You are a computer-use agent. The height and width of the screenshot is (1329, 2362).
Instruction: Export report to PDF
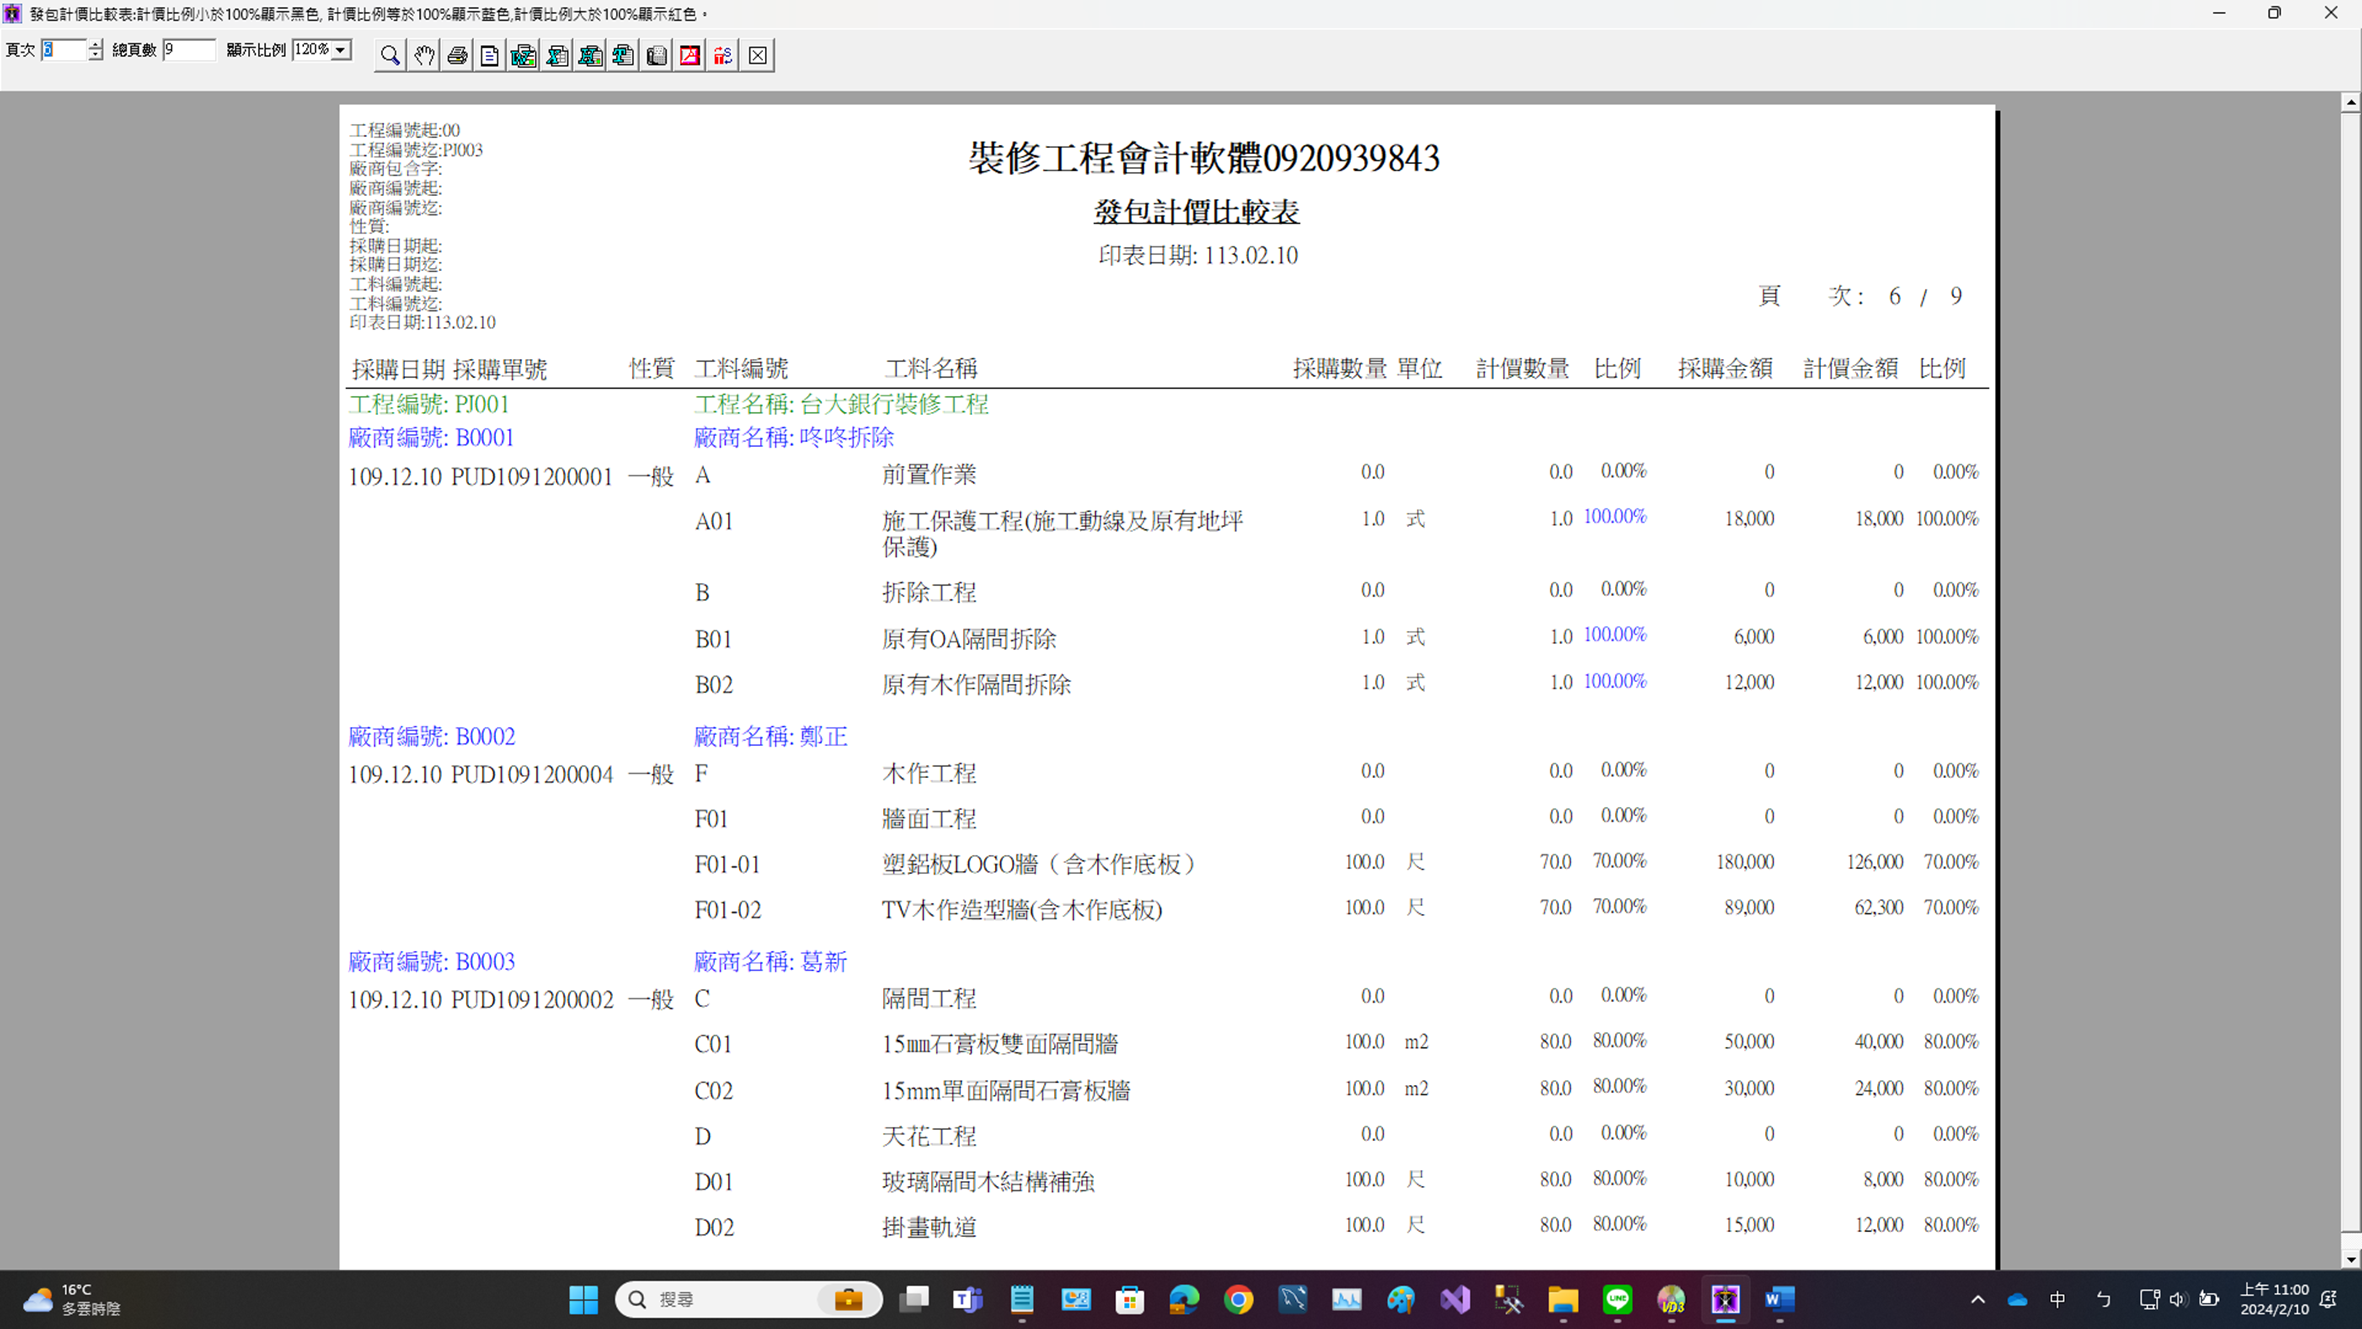click(690, 56)
